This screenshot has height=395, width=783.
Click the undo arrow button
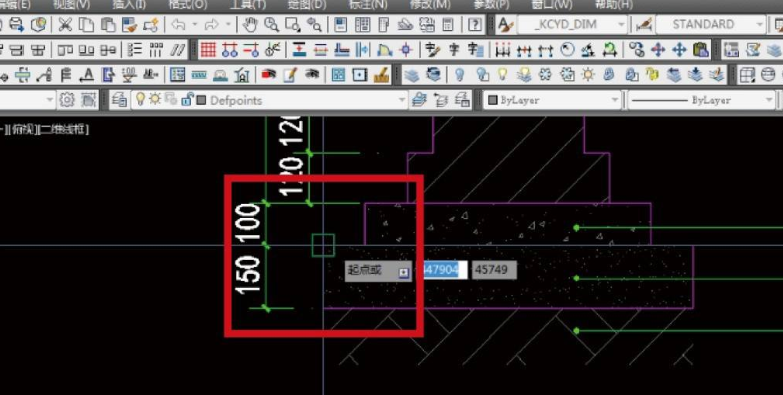178,24
